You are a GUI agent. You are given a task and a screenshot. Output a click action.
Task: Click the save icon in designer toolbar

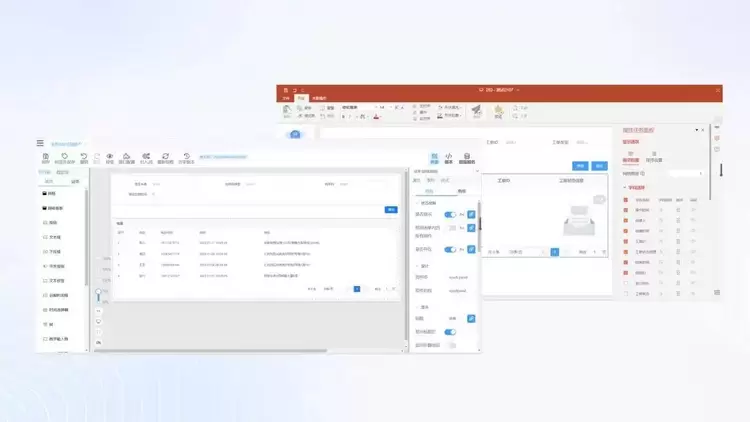point(46,157)
